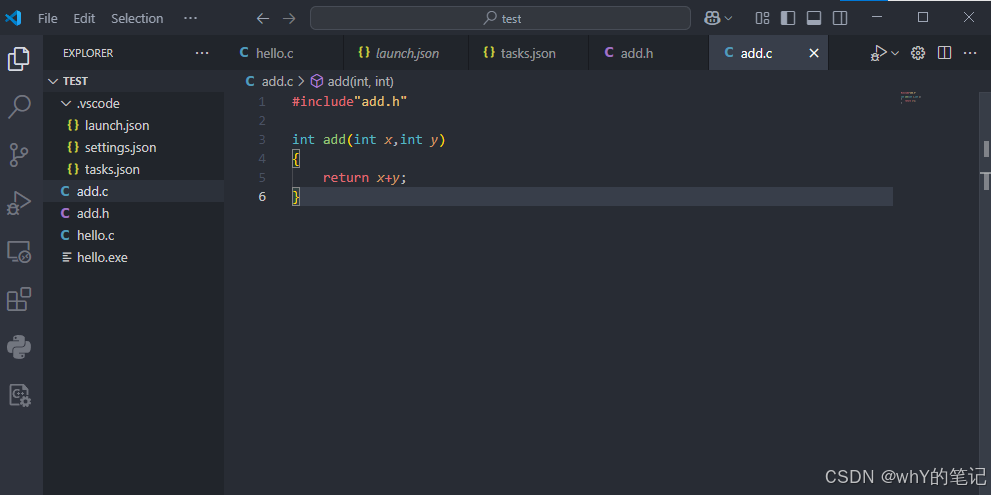The width and height of the screenshot is (991, 495).
Task: Select hello.exe in the explorer
Action: (133, 257)
